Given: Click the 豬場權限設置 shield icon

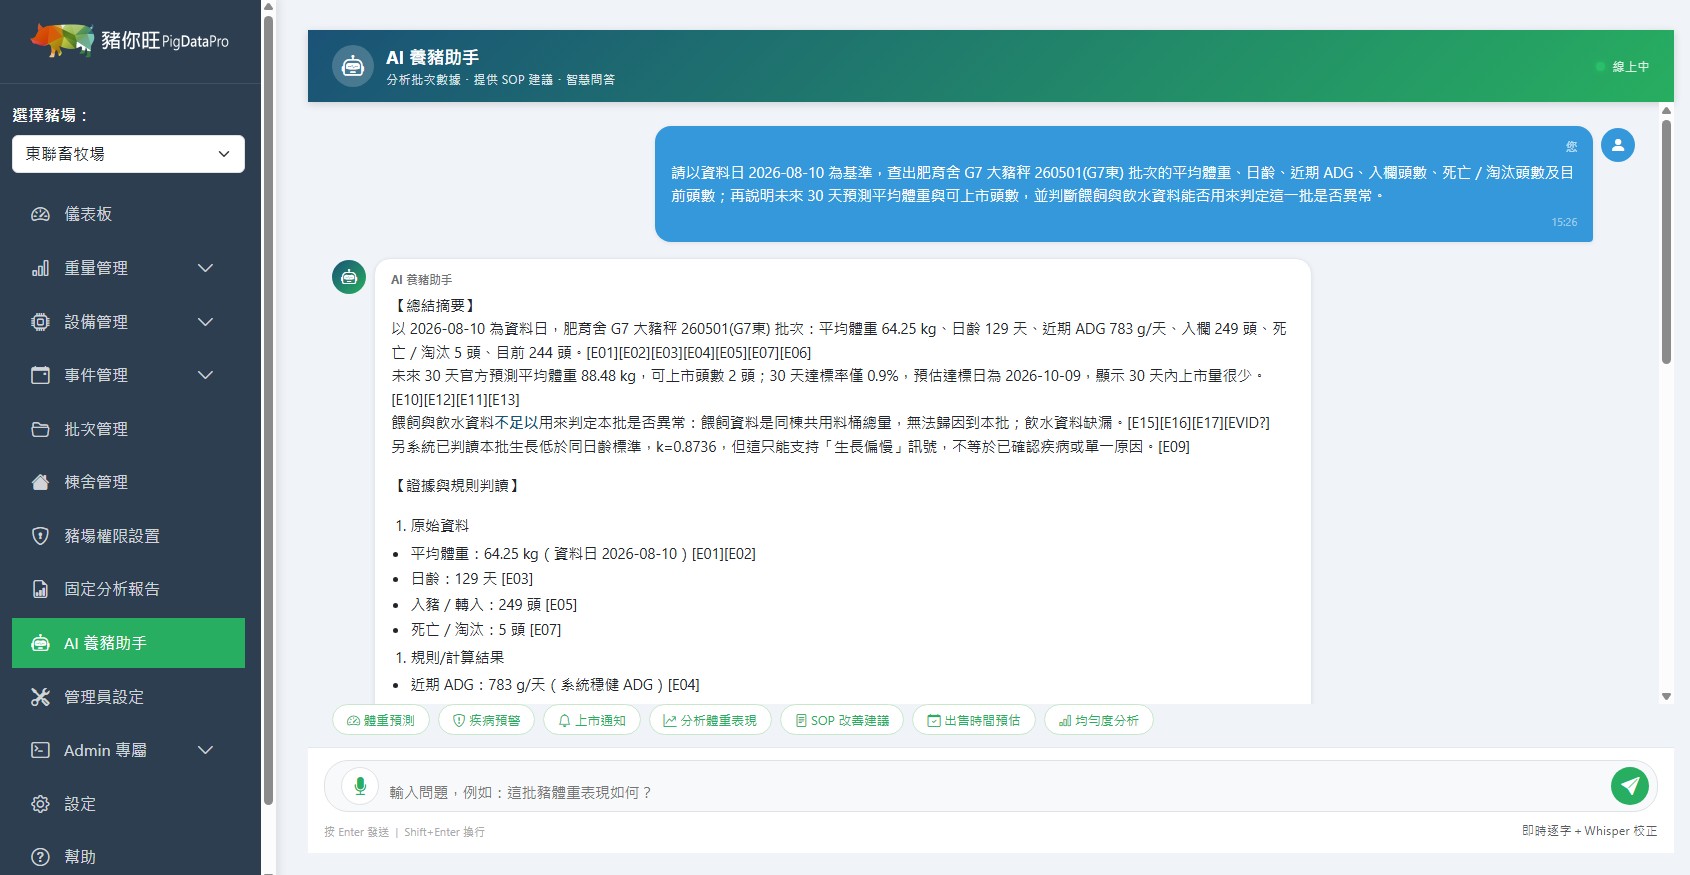Looking at the screenshot, I should coord(40,536).
